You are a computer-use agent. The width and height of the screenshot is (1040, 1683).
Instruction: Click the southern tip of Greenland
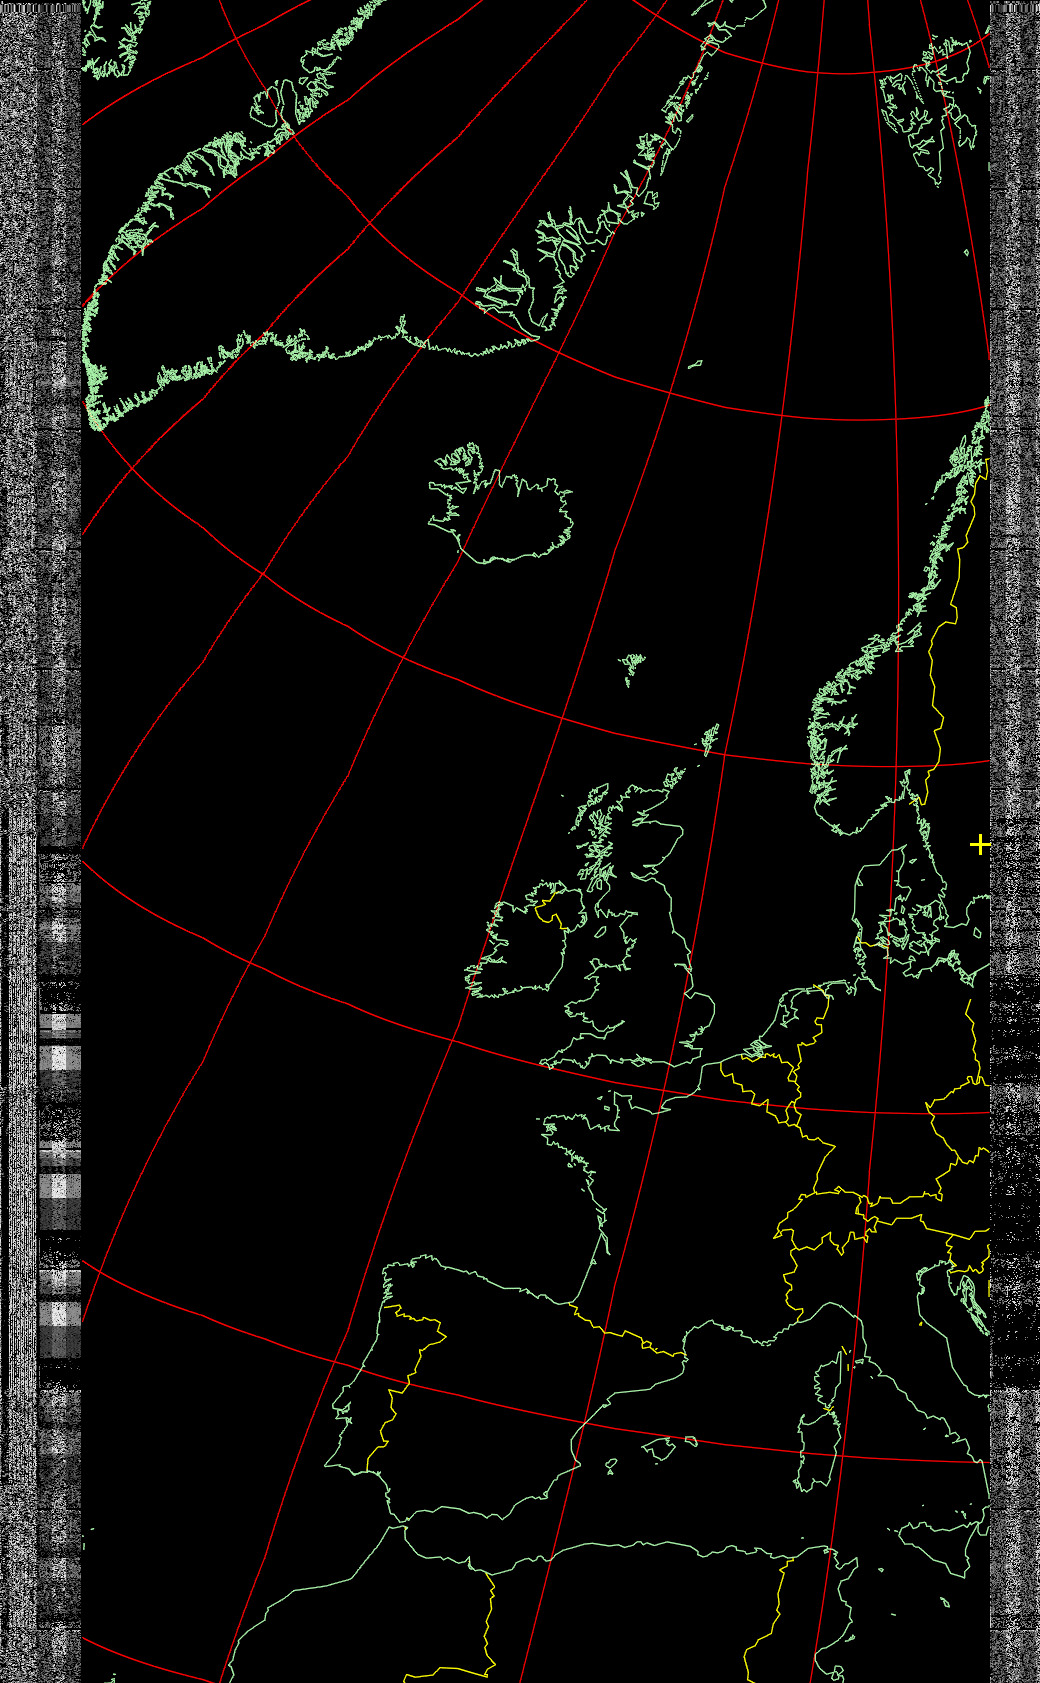(97, 418)
